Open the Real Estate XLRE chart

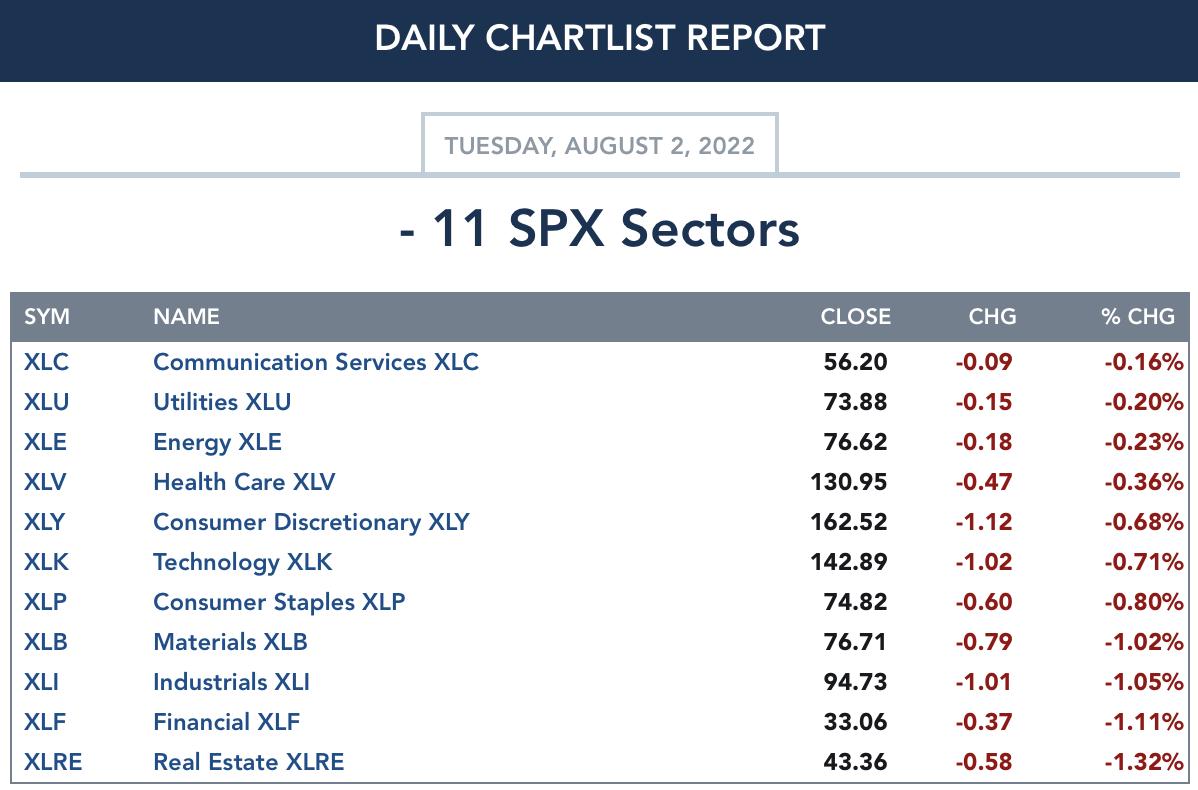(248, 762)
